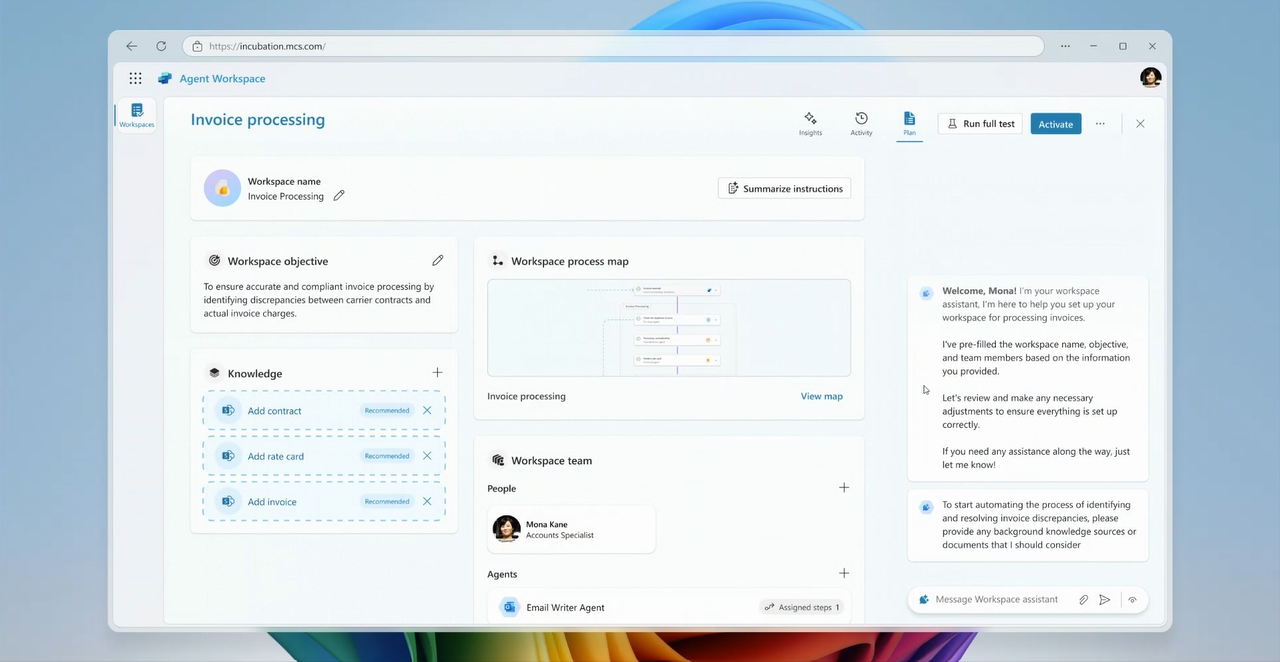Viewport: 1280px width, 662px height.
Task: Click Add contract recommendation
Action: click(324, 410)
